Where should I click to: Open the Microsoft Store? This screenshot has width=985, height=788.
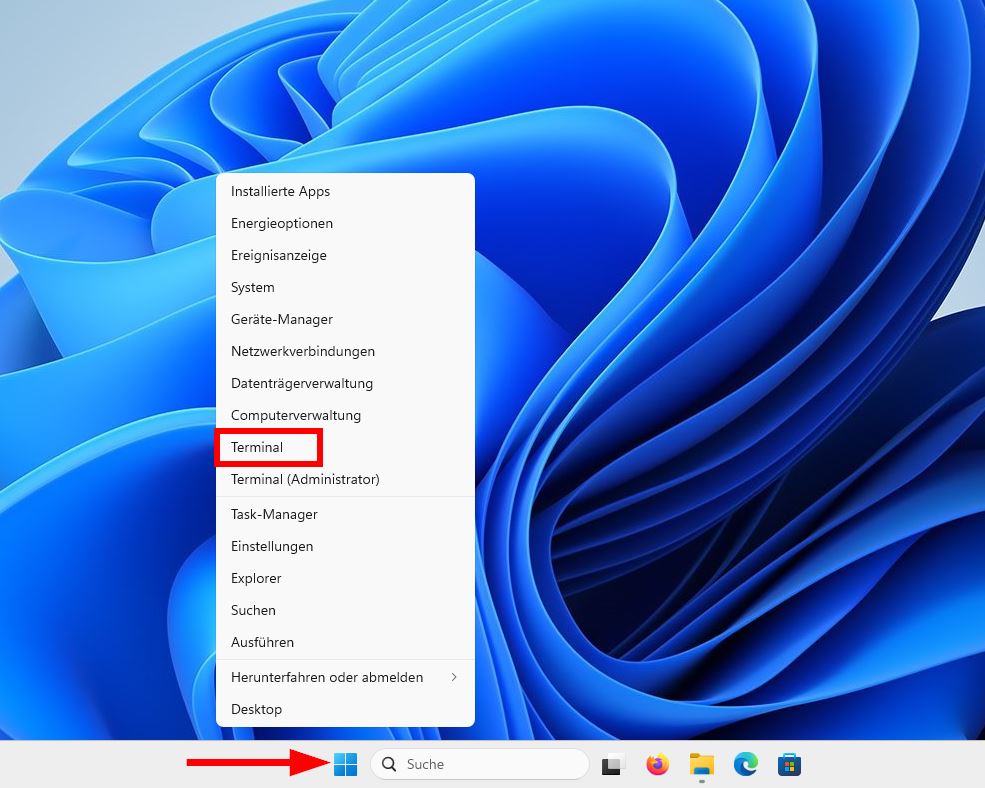pos(790,764)
